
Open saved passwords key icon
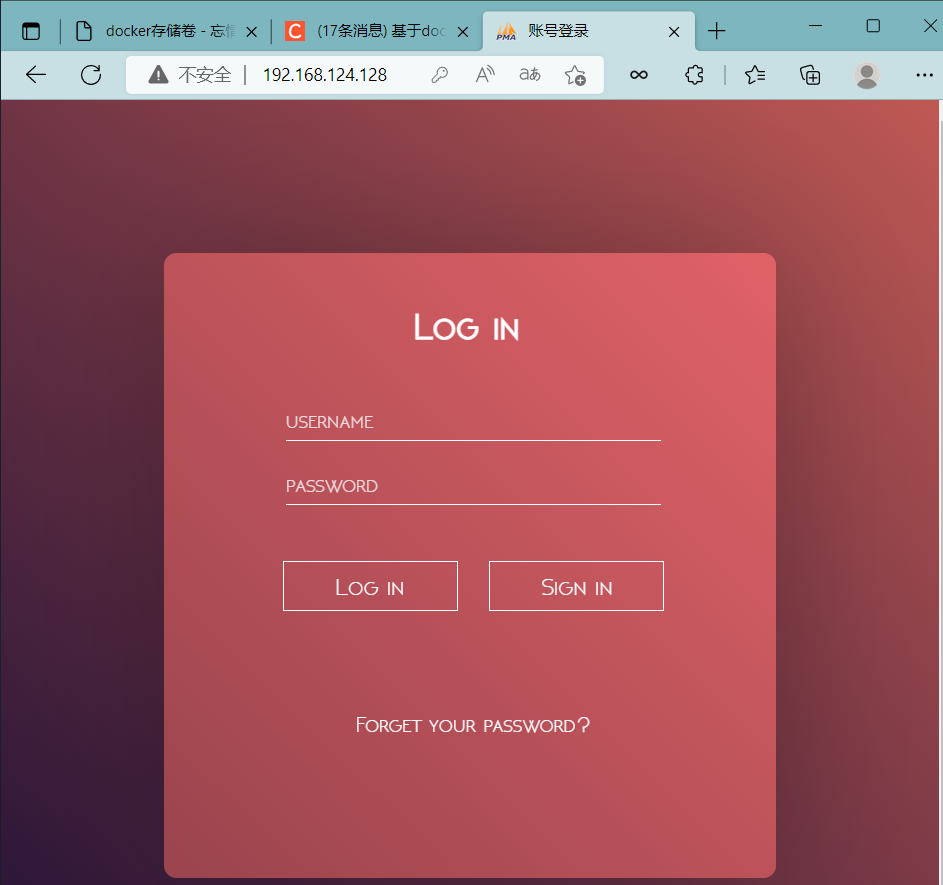pos(440,75)
